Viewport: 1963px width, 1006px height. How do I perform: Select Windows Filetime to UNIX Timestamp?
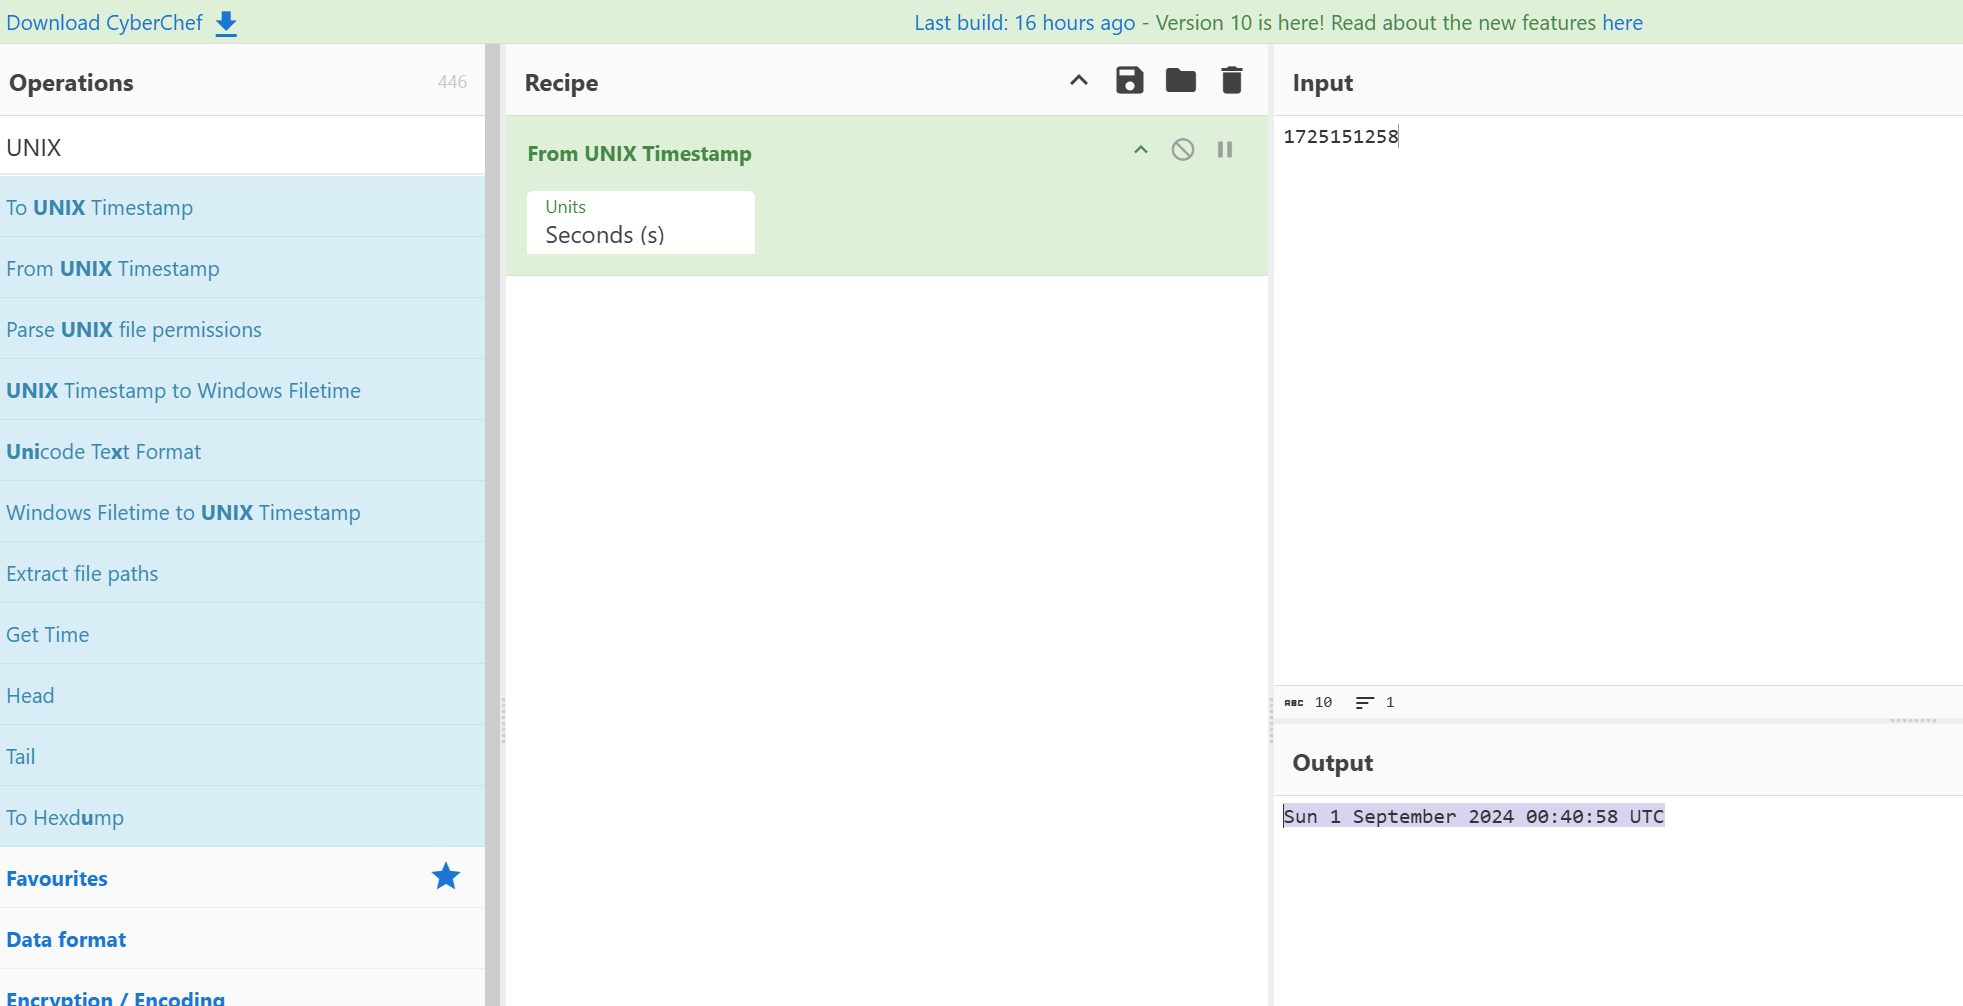[242, 512]
